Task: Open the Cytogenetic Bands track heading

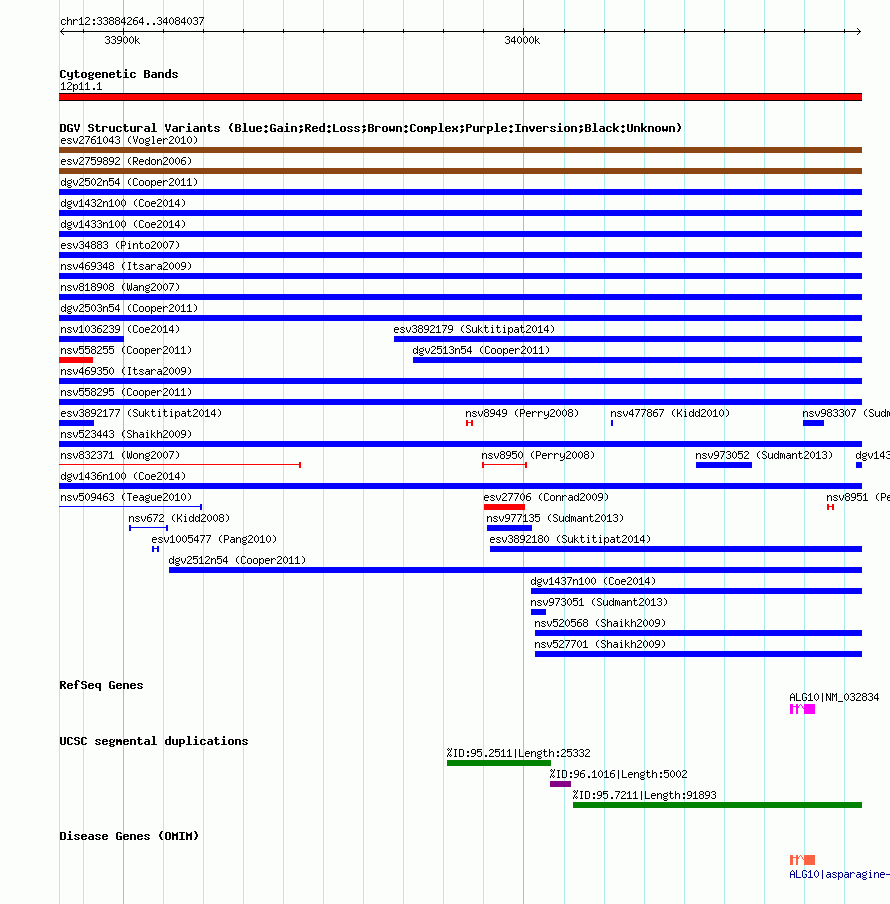Action: pyautogui.click(x=119, y=74)
